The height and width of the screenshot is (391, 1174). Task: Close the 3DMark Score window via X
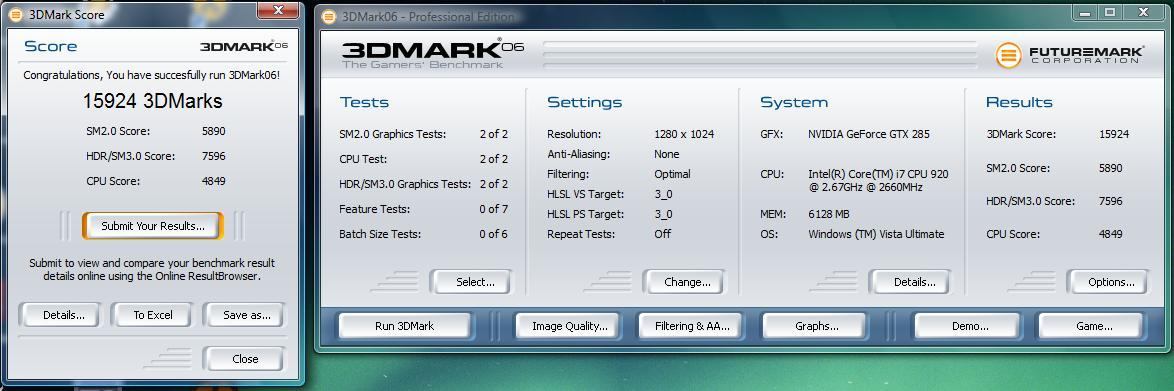pos(278,10)
